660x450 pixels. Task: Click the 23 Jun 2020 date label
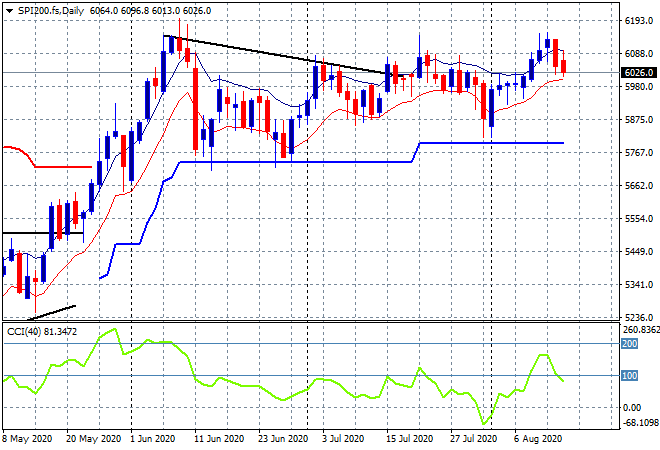coord(283,439)
